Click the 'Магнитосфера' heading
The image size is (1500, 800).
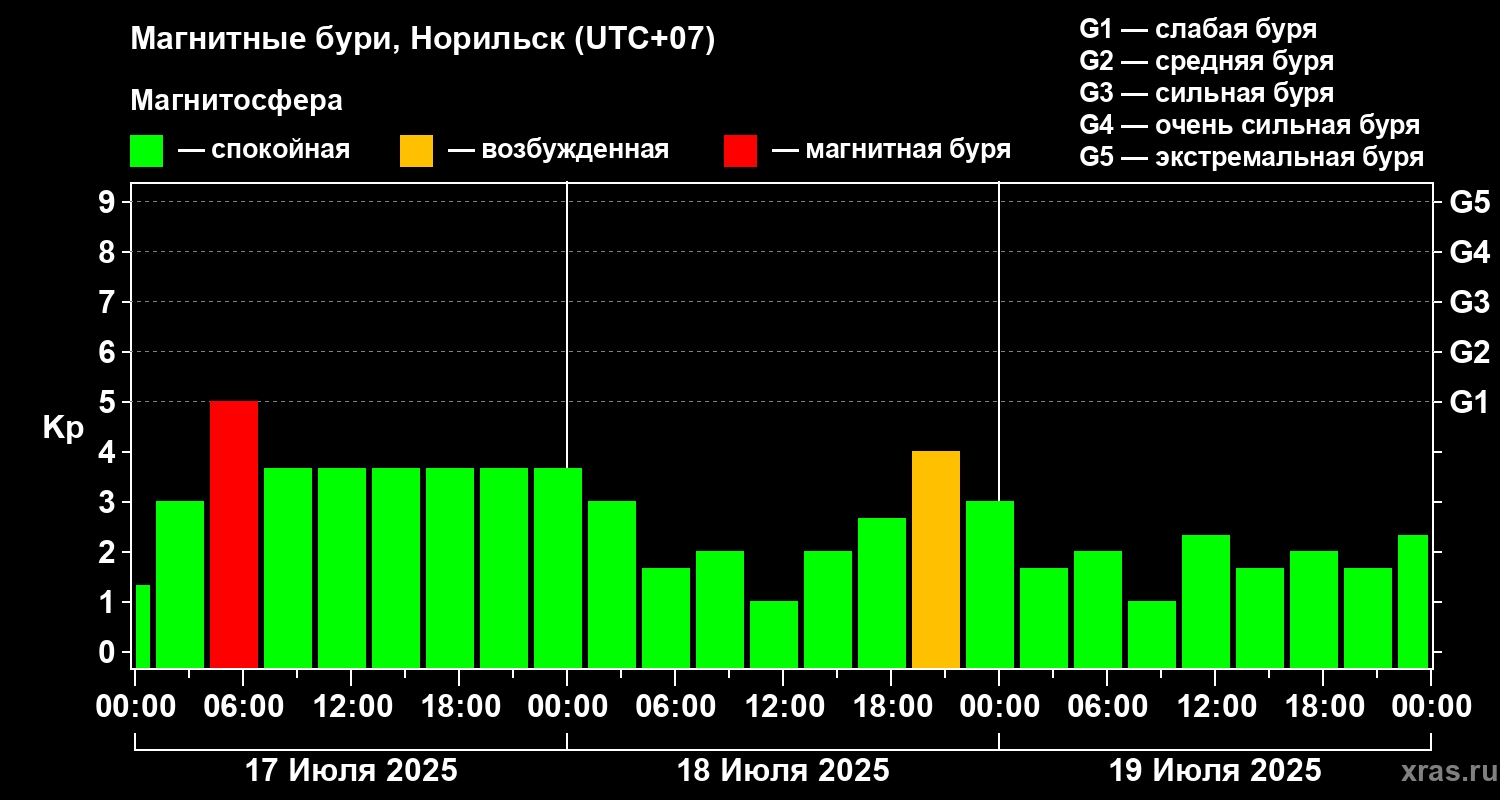(x=236, y=101)
